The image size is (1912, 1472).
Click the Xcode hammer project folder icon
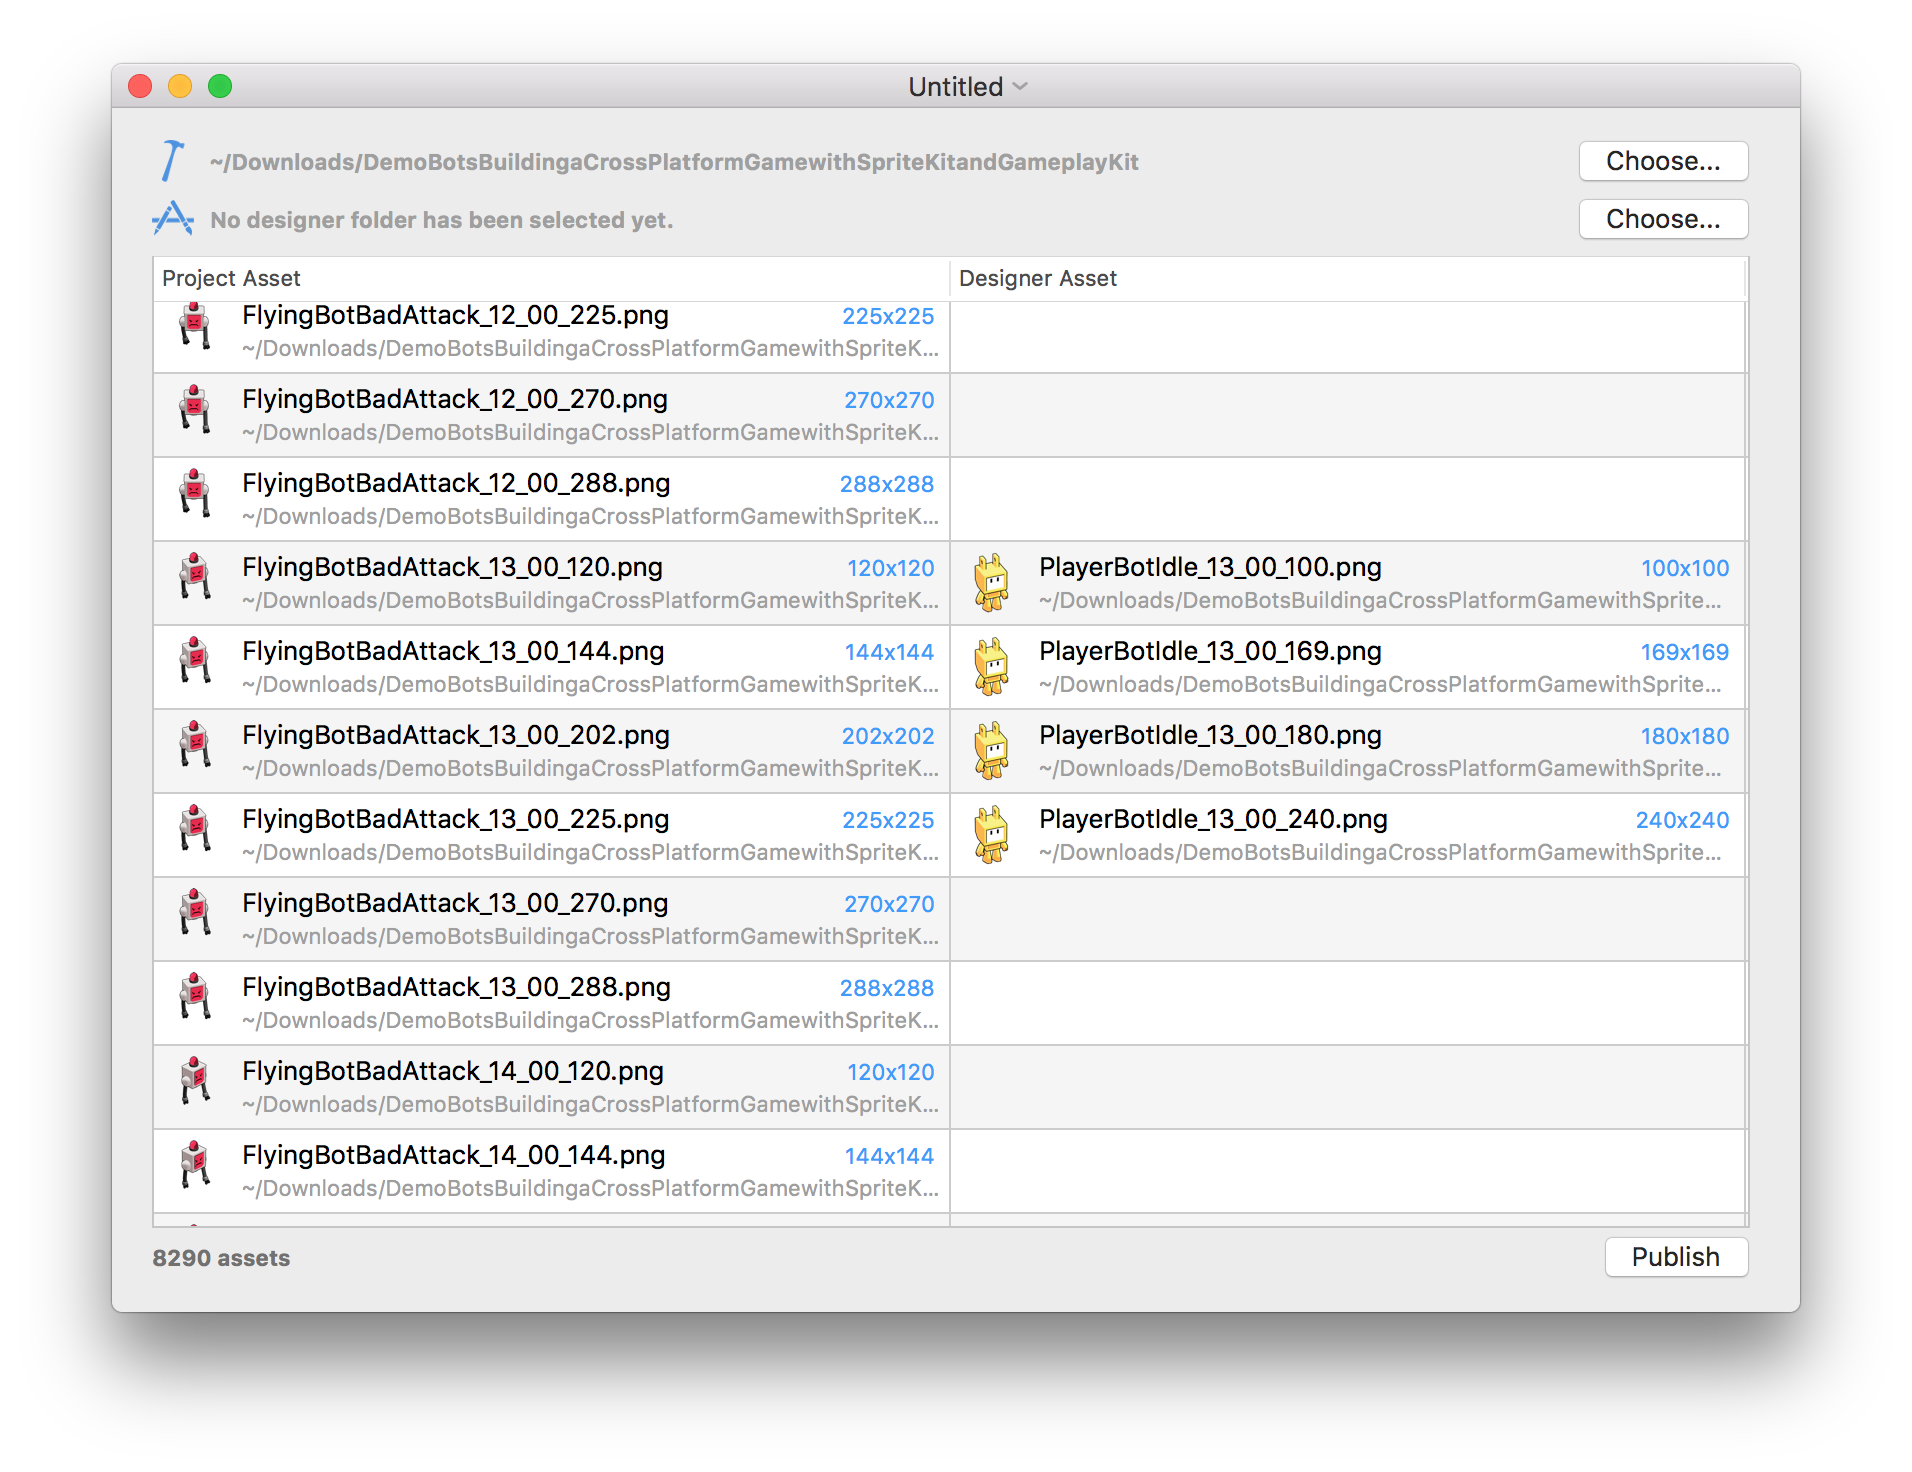click(x=172, y=161)
